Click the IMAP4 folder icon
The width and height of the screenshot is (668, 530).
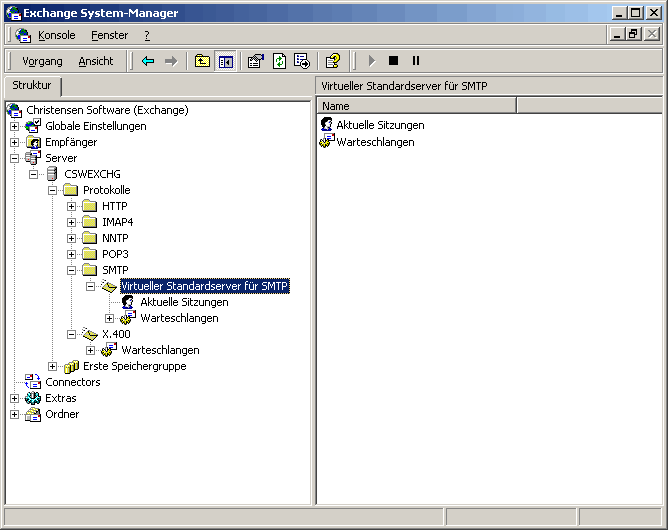pyautogui.click(x=89, y=222)
